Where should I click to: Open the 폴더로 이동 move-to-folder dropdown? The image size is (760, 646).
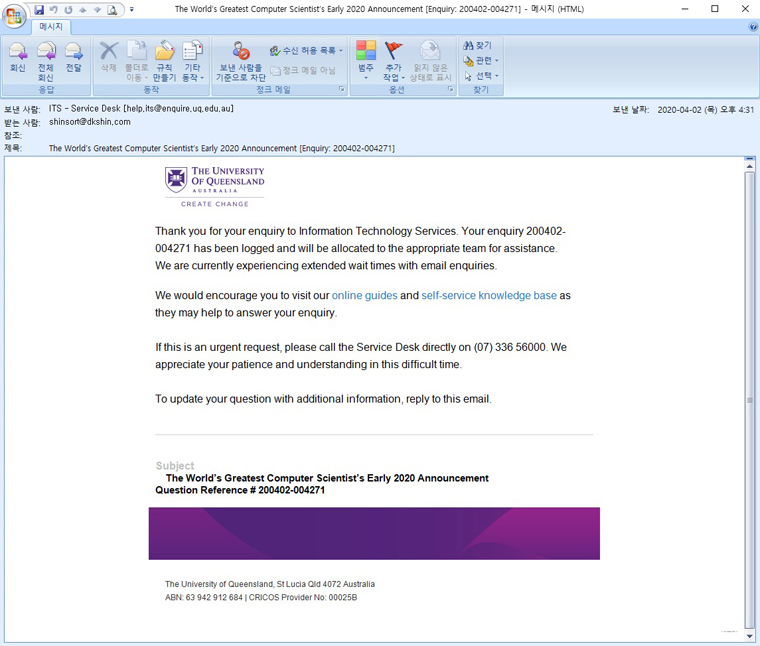point(137,61)
